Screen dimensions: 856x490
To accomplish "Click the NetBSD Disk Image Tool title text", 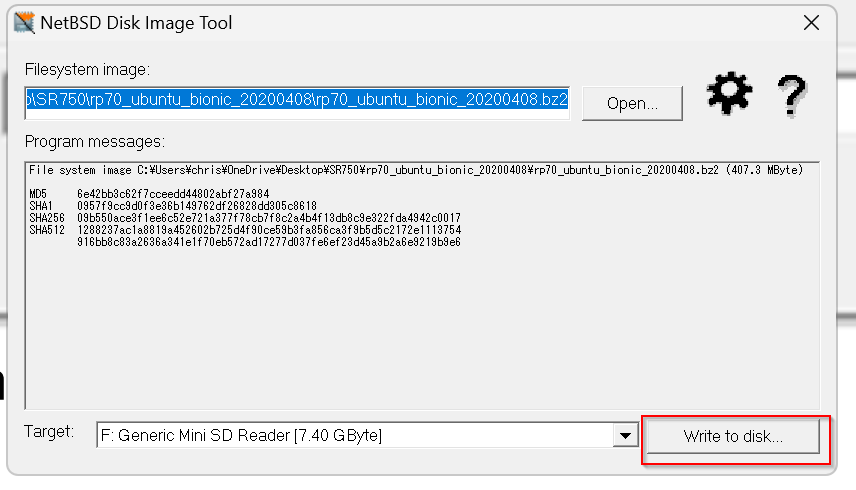I will coord(136,23).
